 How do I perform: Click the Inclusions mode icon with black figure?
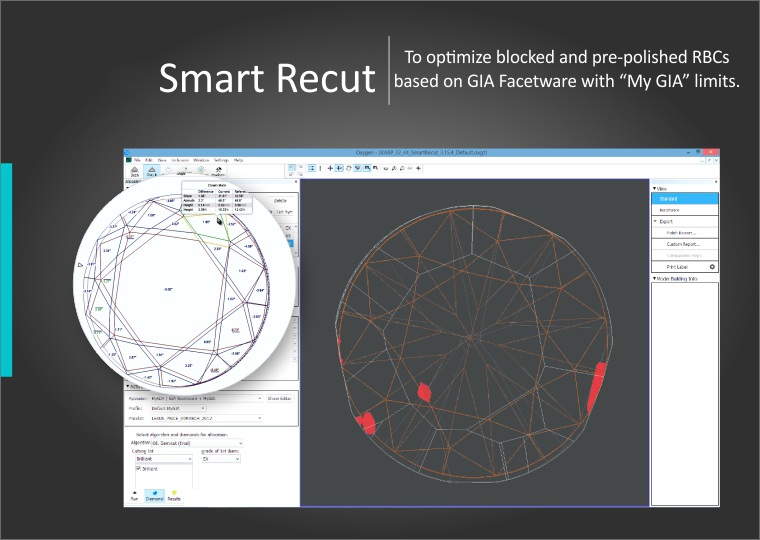[x=219, y=171]
